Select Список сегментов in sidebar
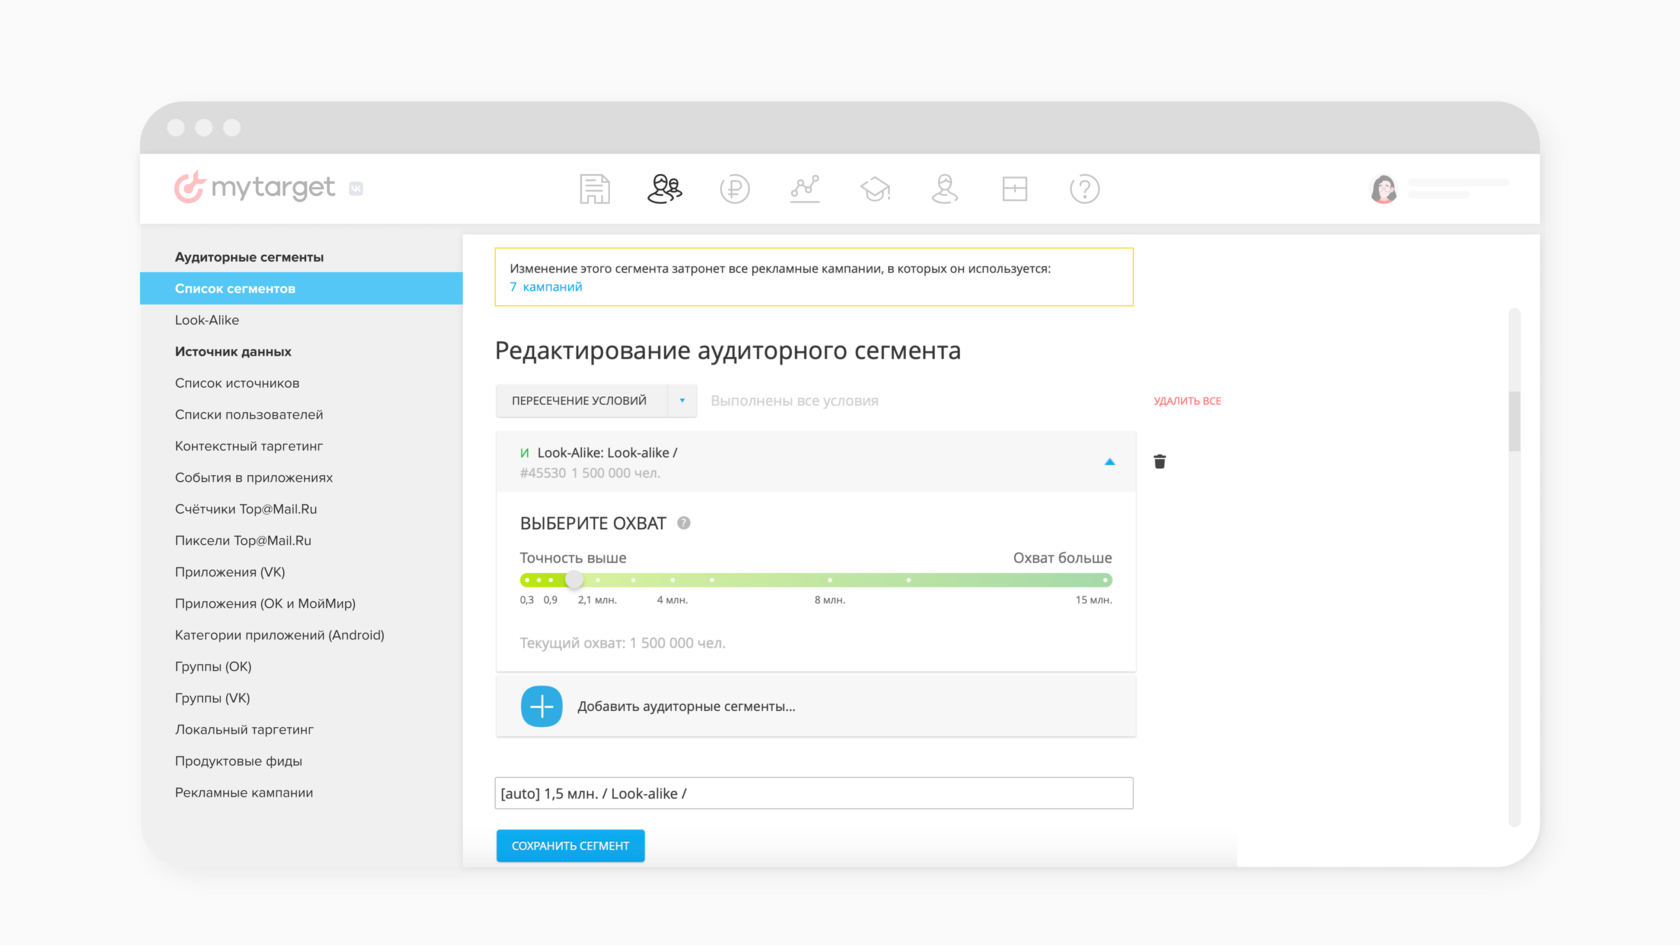Image resolution: width=1680 pixels, height=945 pixels. tap(301, 288)
